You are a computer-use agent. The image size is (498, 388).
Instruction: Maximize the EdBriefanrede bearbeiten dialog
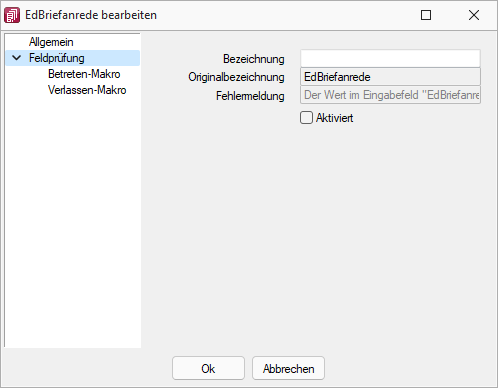coord(426,15)
